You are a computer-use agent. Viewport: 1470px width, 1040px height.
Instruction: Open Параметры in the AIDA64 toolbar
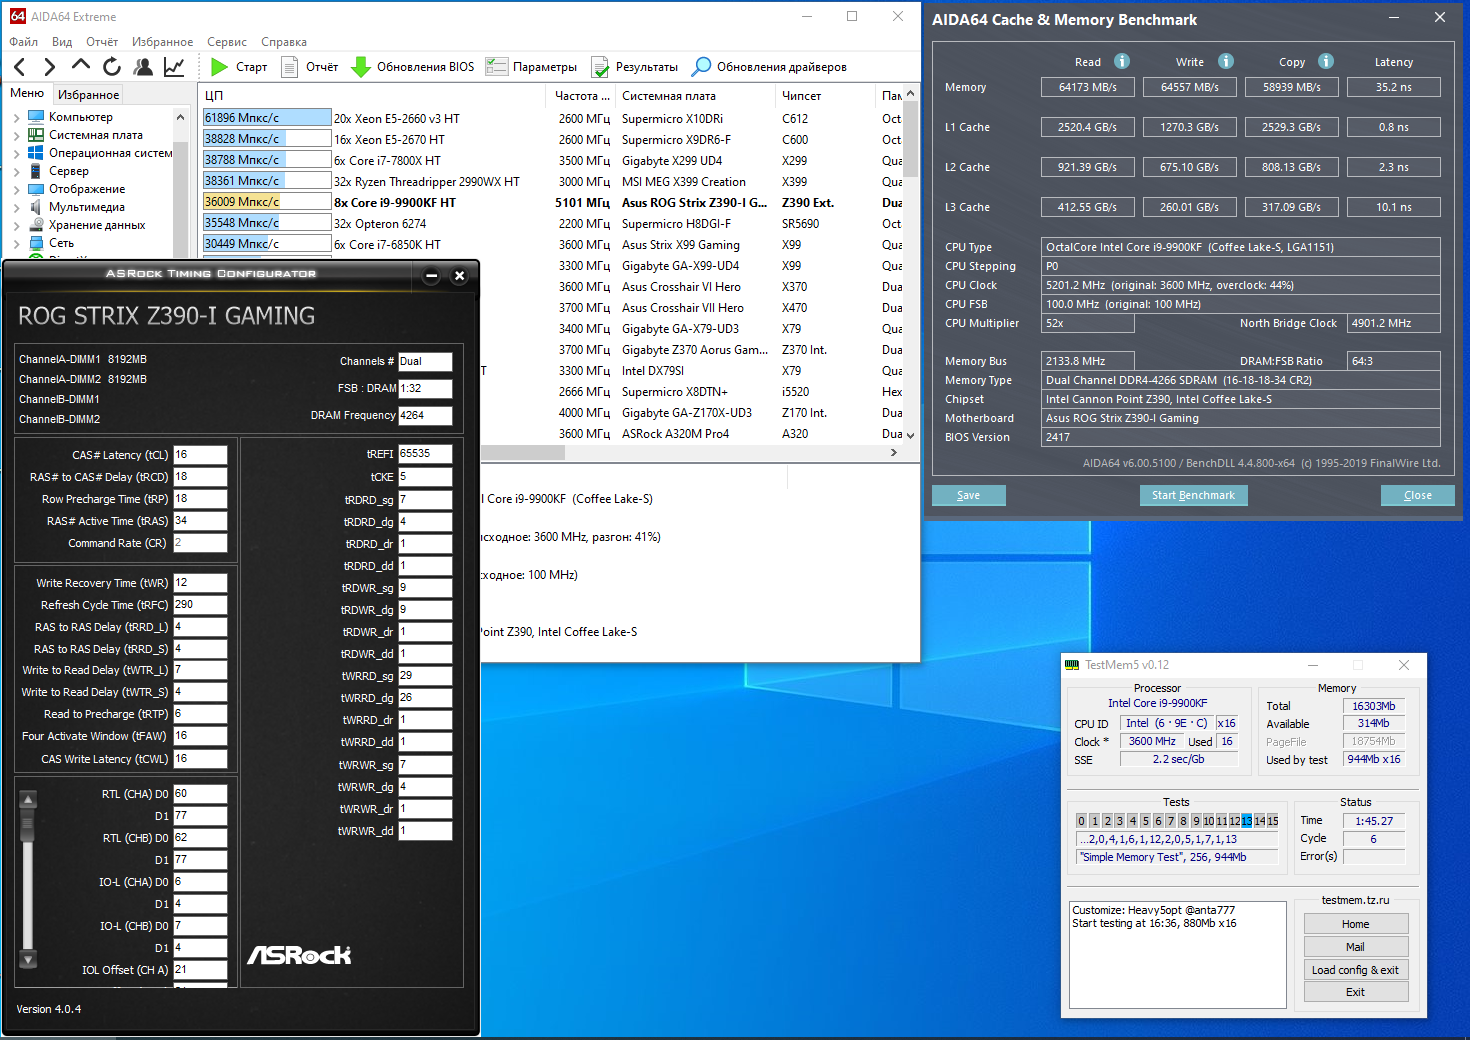coord(531,67)
